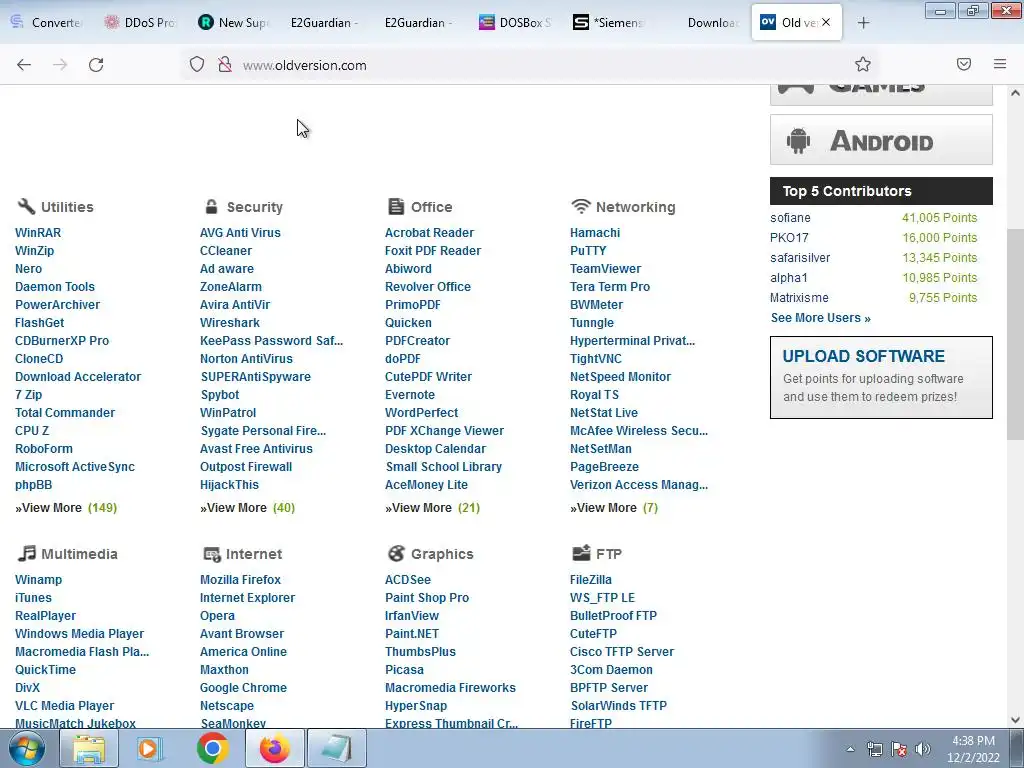
Task: Open the Firefox hamburger menu
Action: 1000,64
